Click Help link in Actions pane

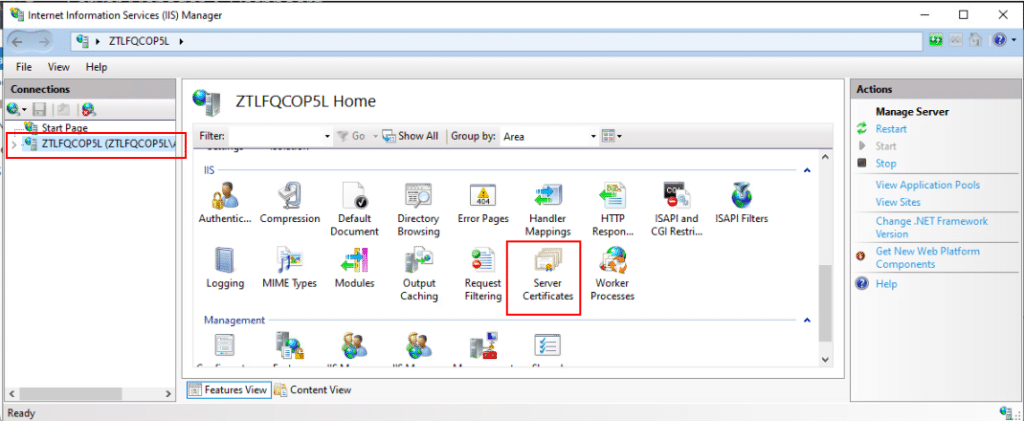point(886,284)
